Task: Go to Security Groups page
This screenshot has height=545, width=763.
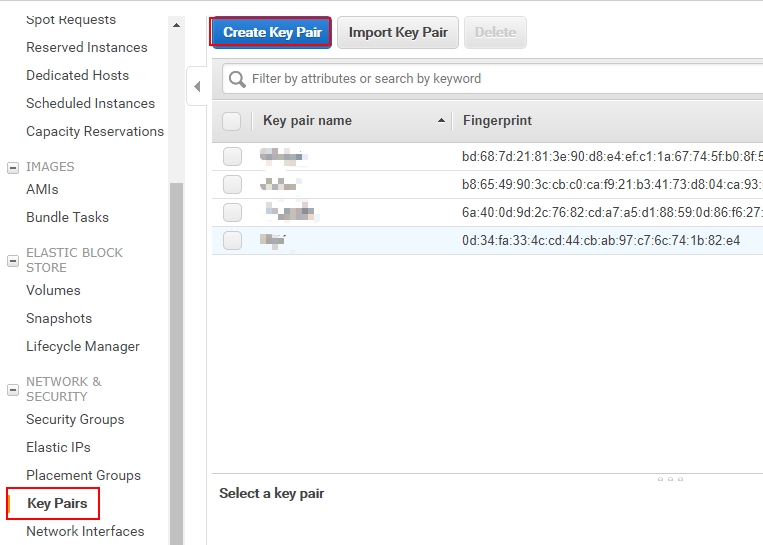Action: point(75,419)
